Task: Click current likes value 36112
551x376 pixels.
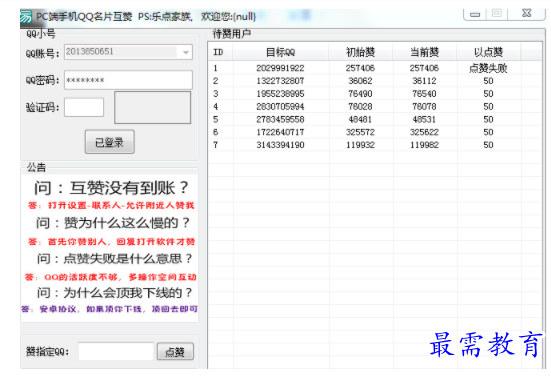Action: 424,81
